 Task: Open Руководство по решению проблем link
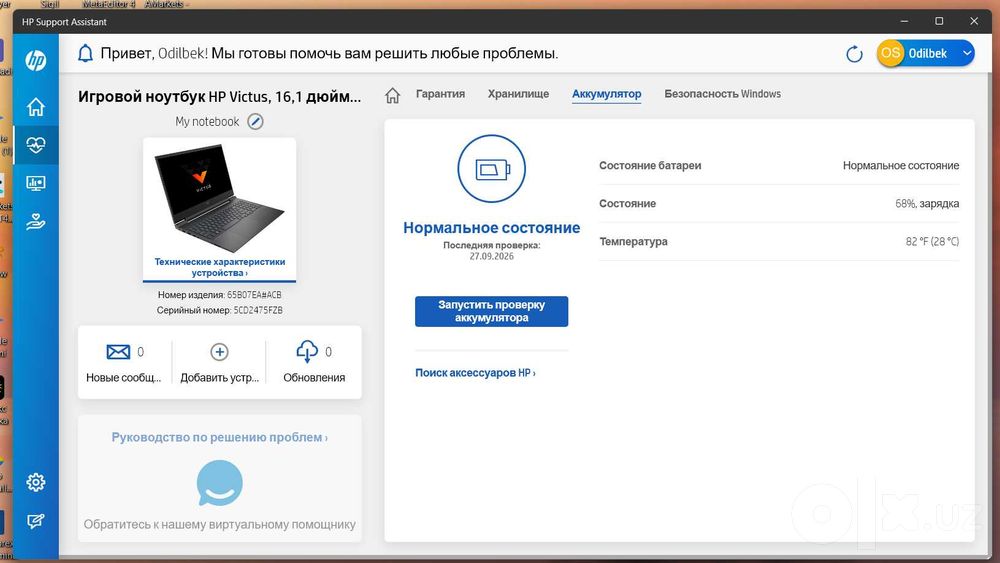[219, 437]
